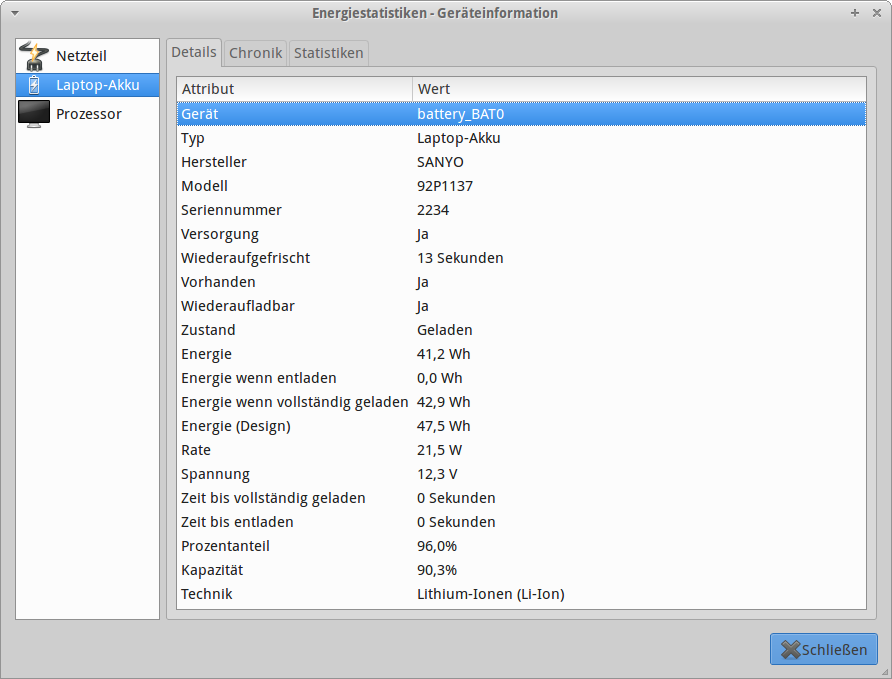Click the Netzteil power adapter icon

(x=34, y=56)
